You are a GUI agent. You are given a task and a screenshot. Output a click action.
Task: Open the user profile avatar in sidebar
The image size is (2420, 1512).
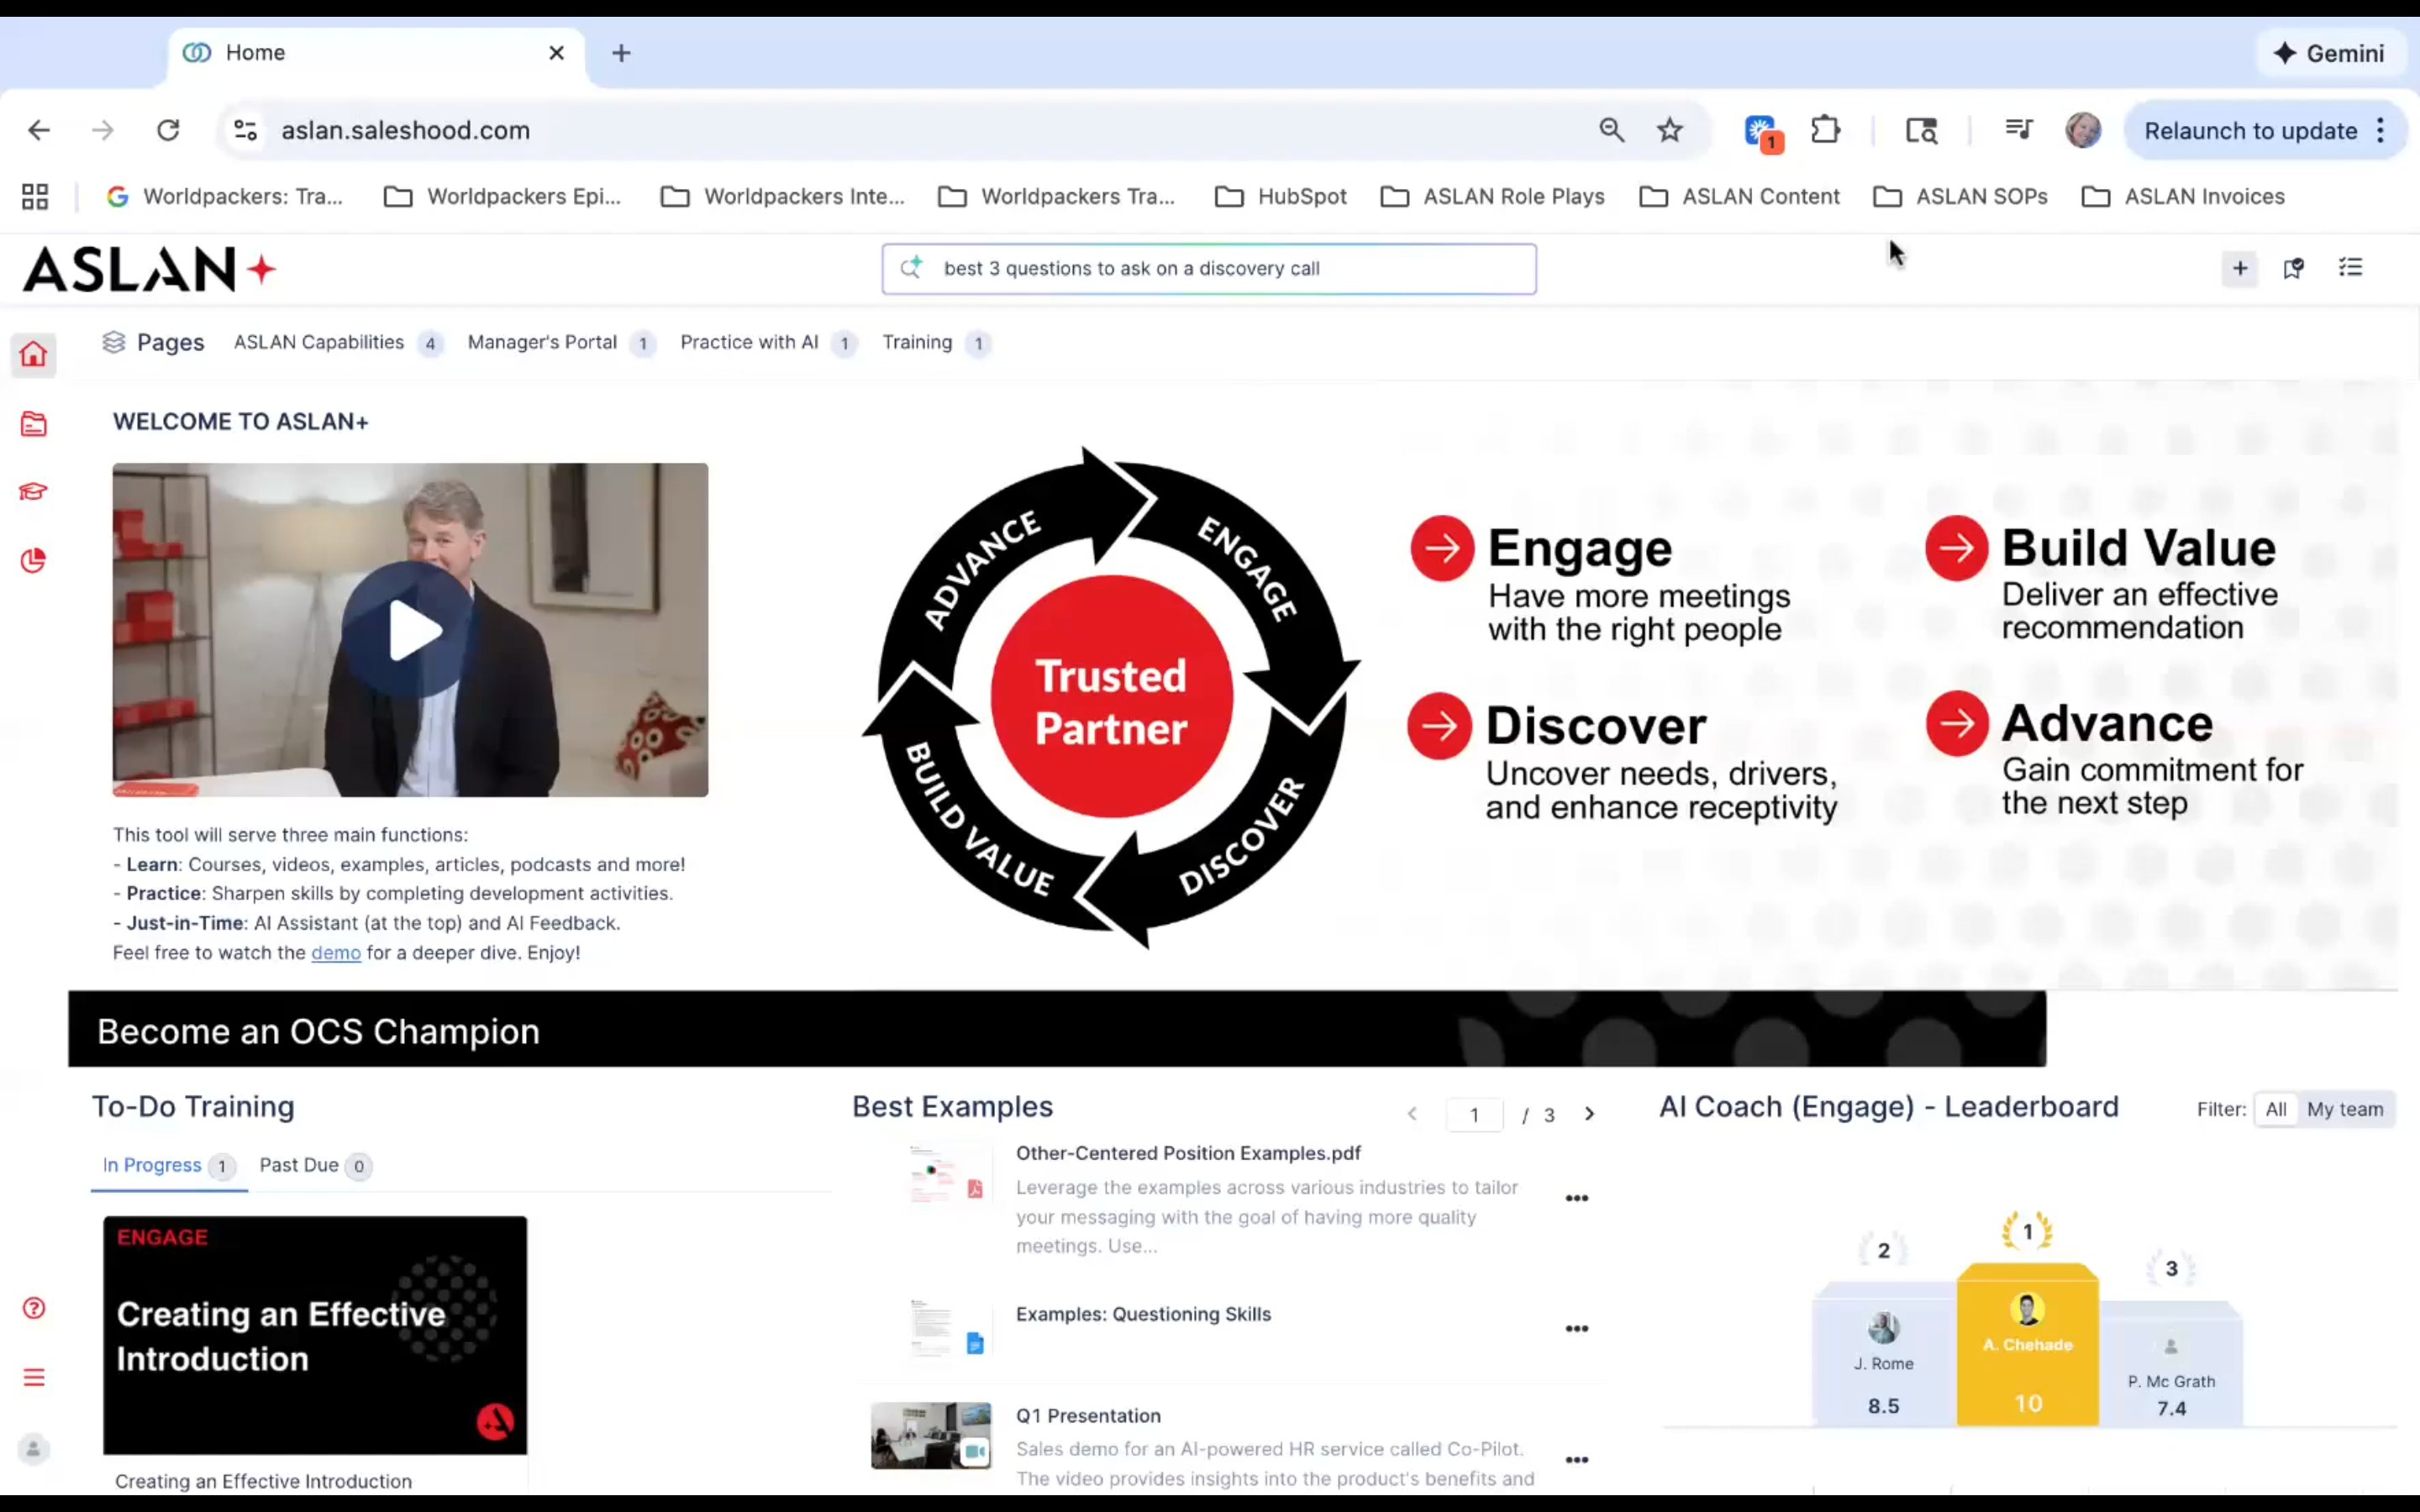point(33,1448)
